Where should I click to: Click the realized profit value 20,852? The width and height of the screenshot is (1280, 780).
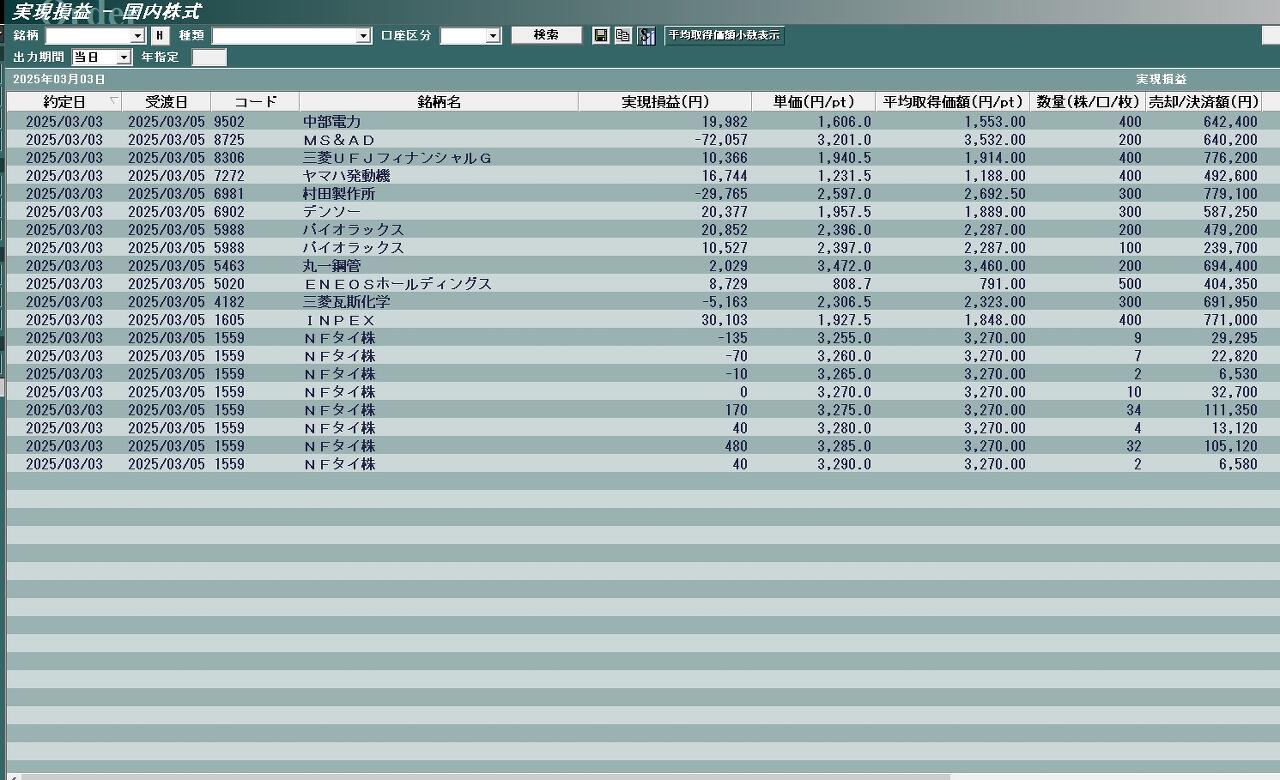coord(724,230)
